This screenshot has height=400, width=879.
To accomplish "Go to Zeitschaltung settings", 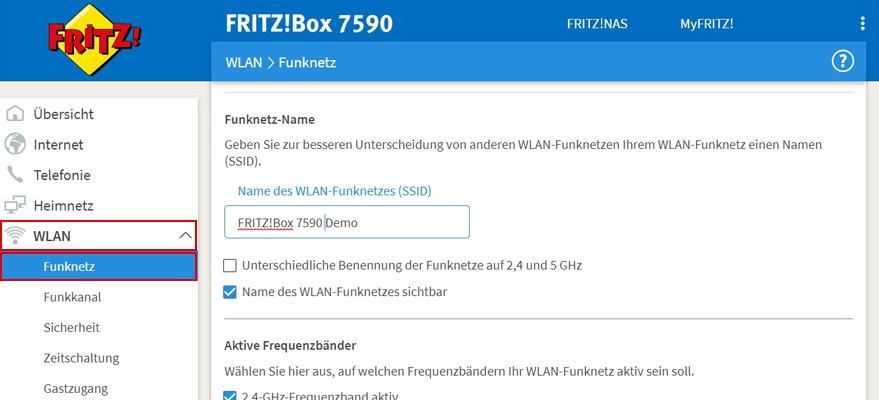I will [81, 358].
